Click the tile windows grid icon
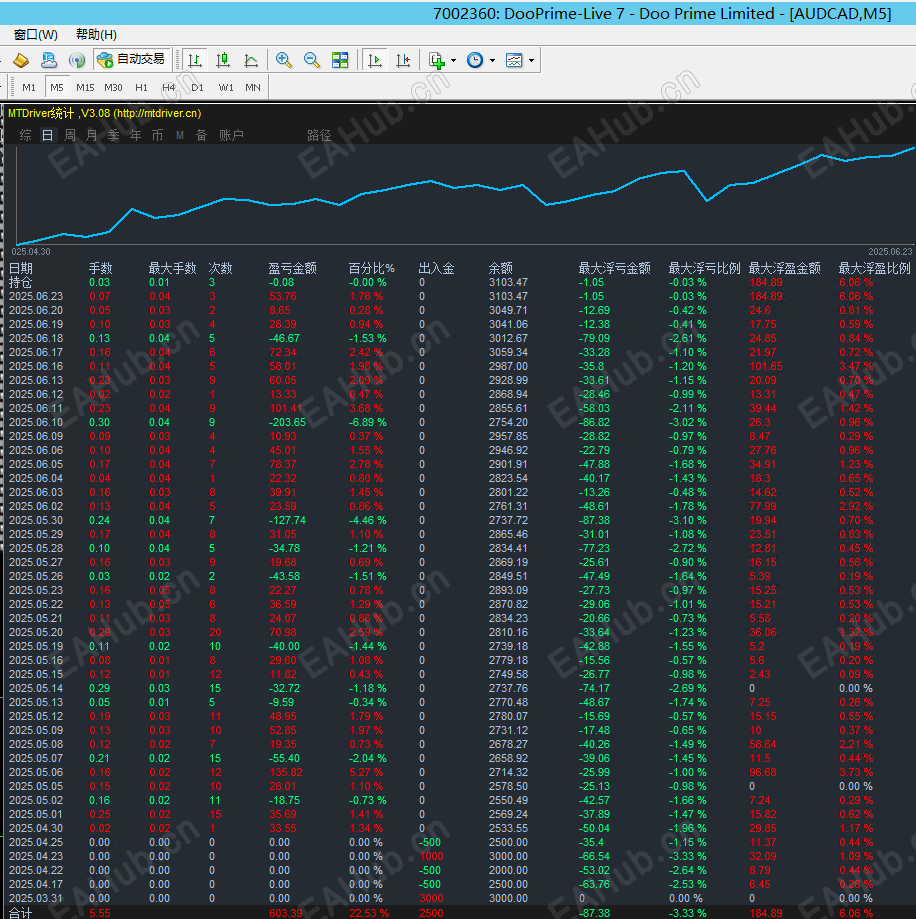This screenshot has width=916, height=919. click(340, 60)
